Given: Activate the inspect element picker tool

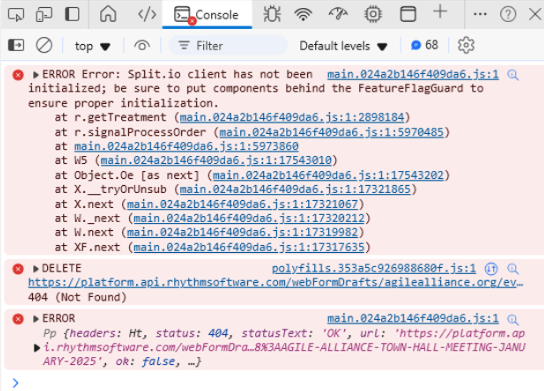Looking at the screenshot, I should [x=16, y=15].
